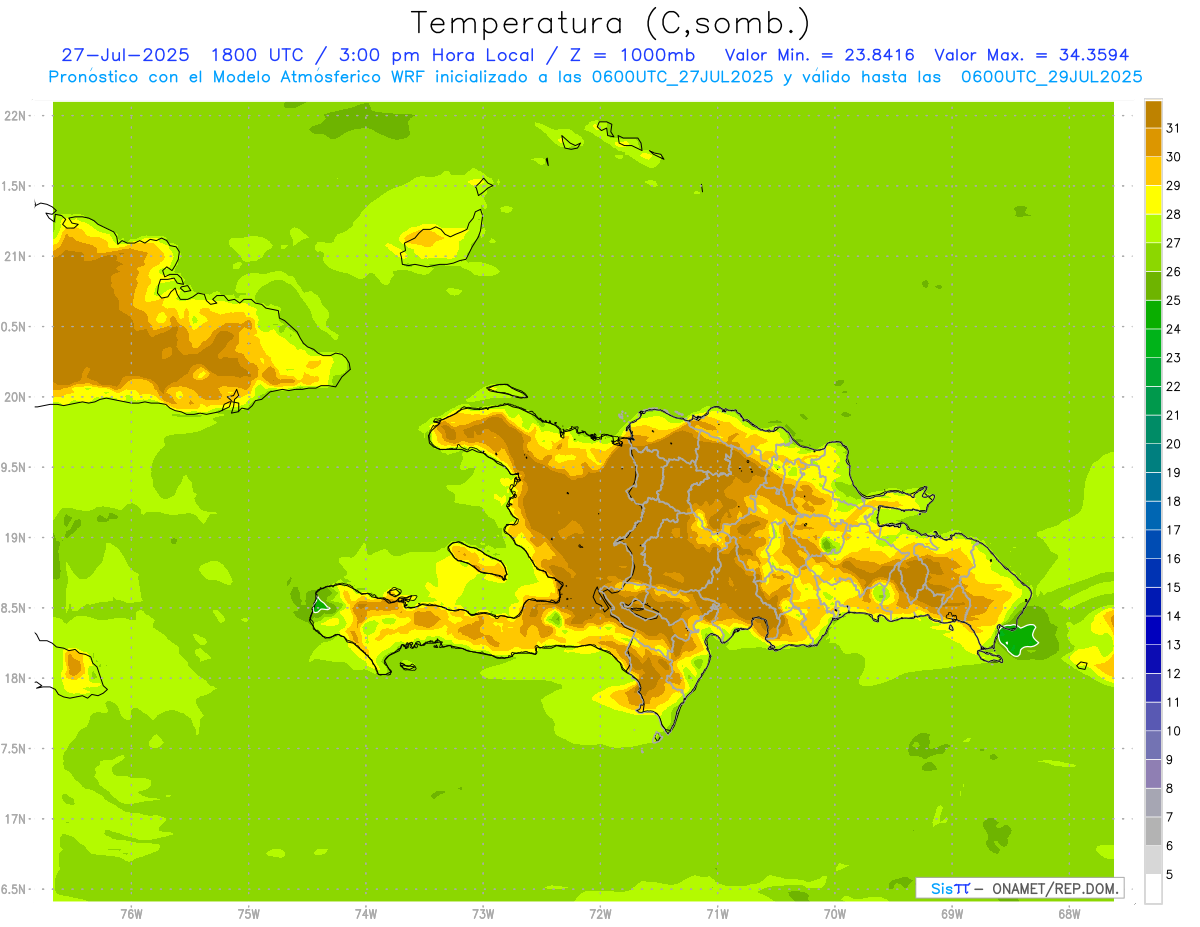
Task: Click the legend value '24'
Action: point(1173,329)
